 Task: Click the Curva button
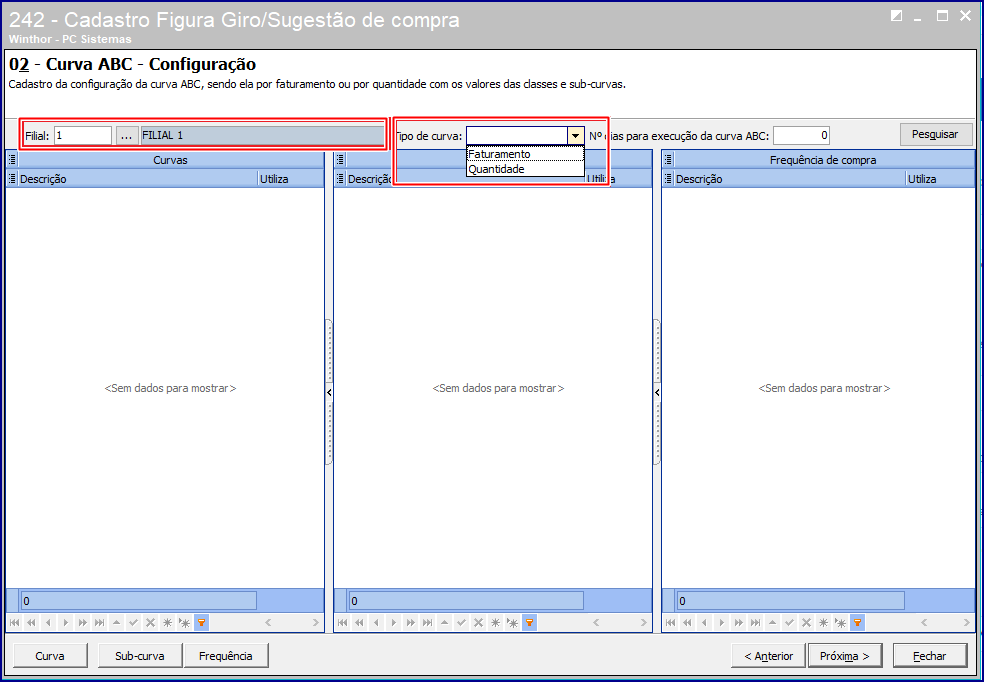coord(50,656)
